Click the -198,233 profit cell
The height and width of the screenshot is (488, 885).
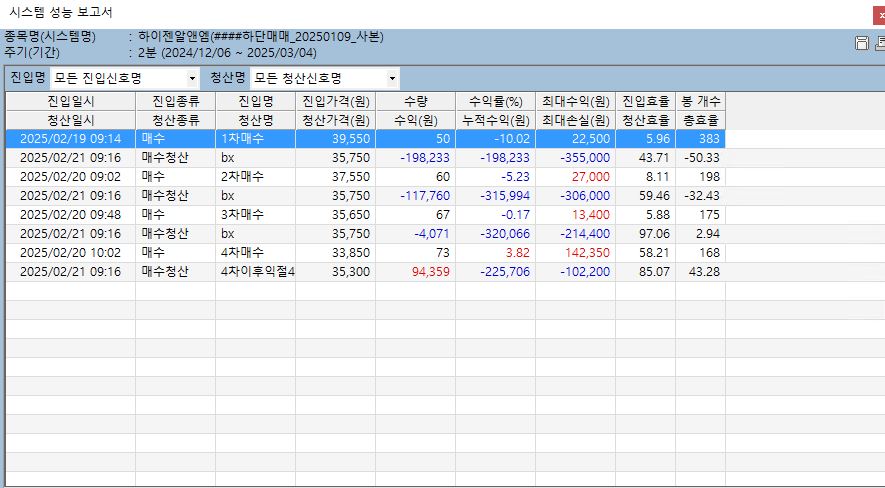pyautogui.click(x=416, y=158)
